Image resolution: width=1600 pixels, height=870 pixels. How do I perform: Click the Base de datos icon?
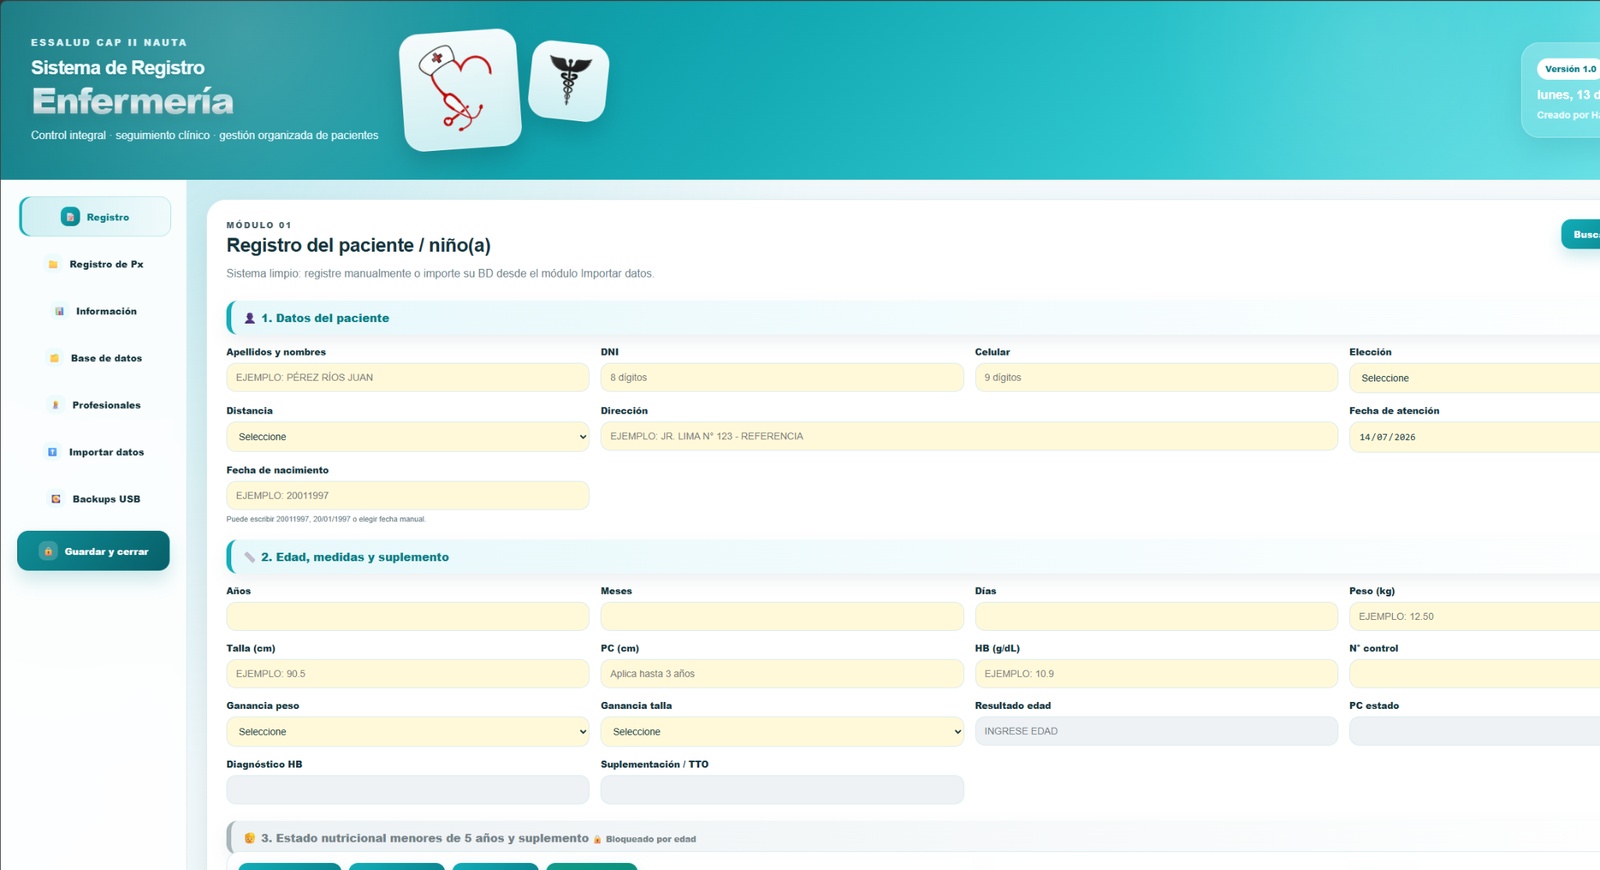[x=54, y=358]
